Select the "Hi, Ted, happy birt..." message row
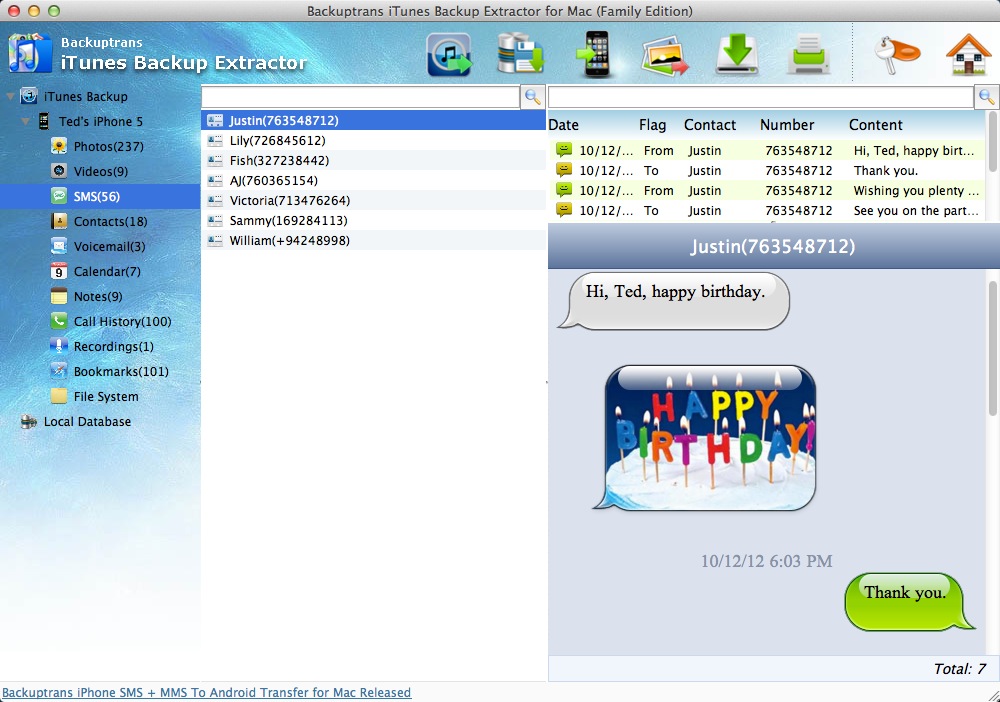 [x=767, y=150]
